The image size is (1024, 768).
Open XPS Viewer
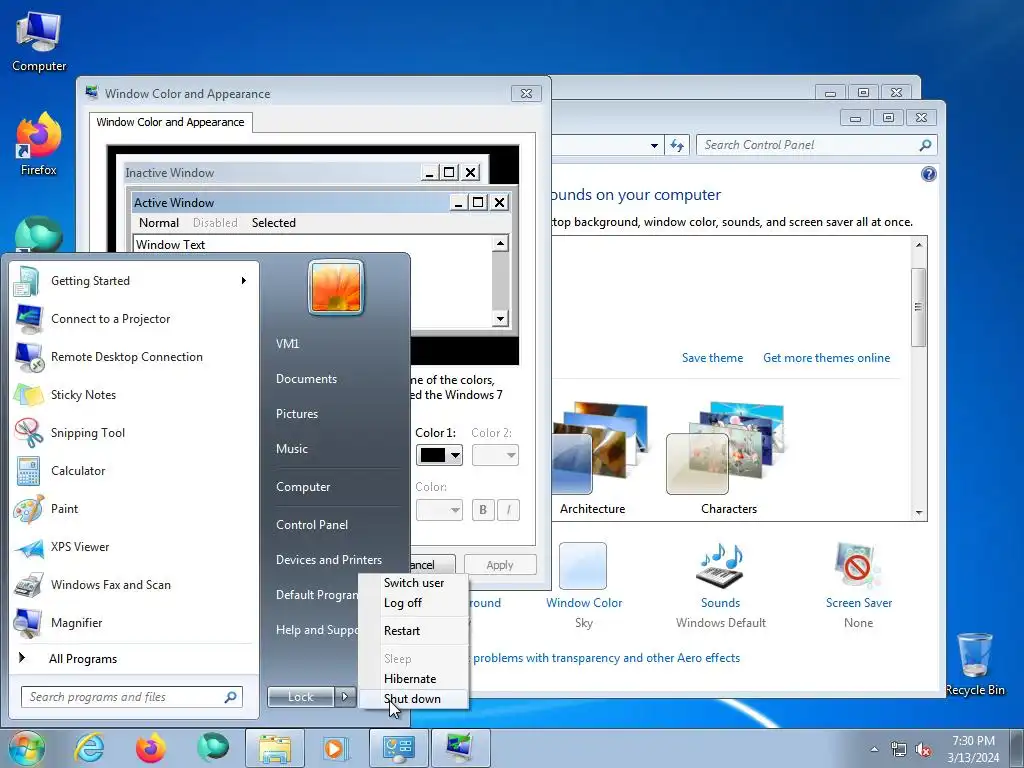[x=133, y=547]
